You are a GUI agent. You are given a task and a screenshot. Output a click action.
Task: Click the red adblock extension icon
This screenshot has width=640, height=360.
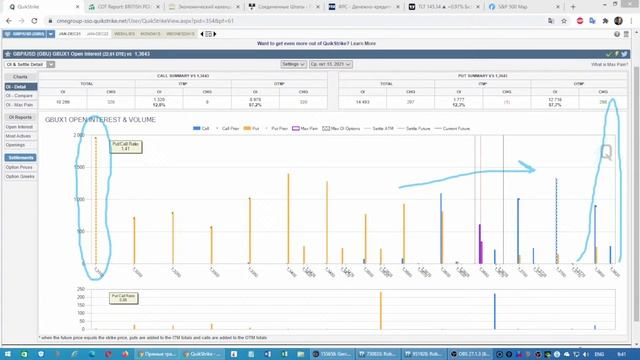click(580, 21)
